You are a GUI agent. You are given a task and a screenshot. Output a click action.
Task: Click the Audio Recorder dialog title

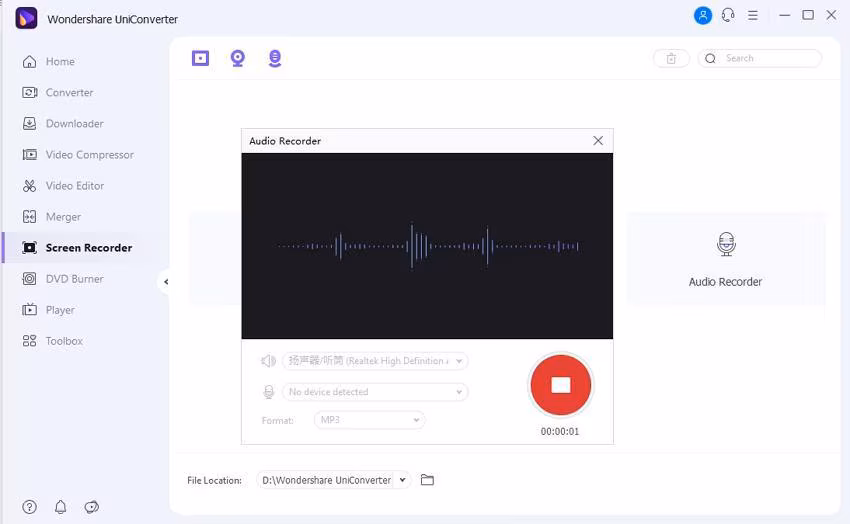[x=285, y=141]
